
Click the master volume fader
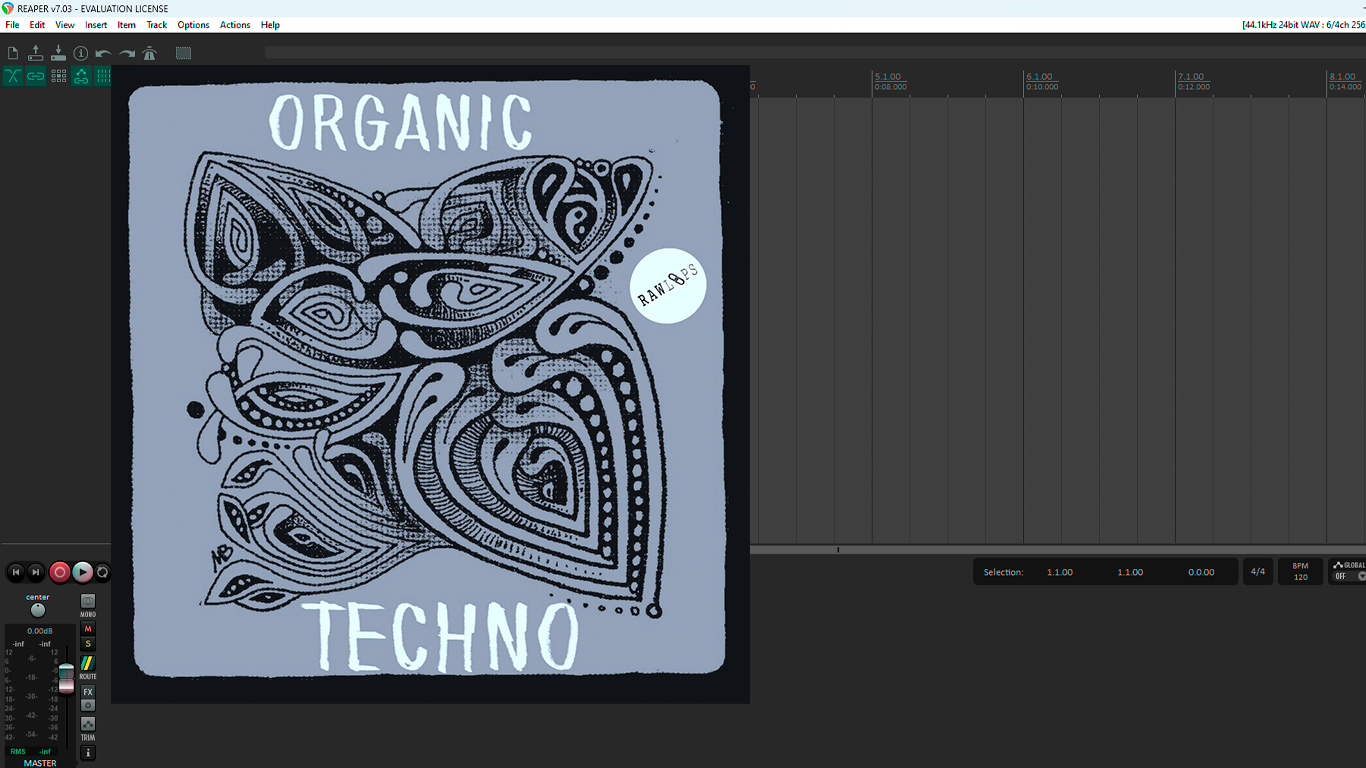tap(66, 678)
